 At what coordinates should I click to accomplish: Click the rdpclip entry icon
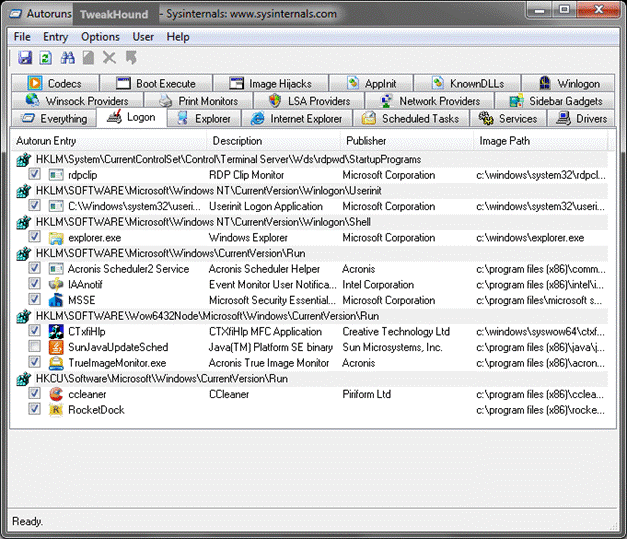point(56,175)
